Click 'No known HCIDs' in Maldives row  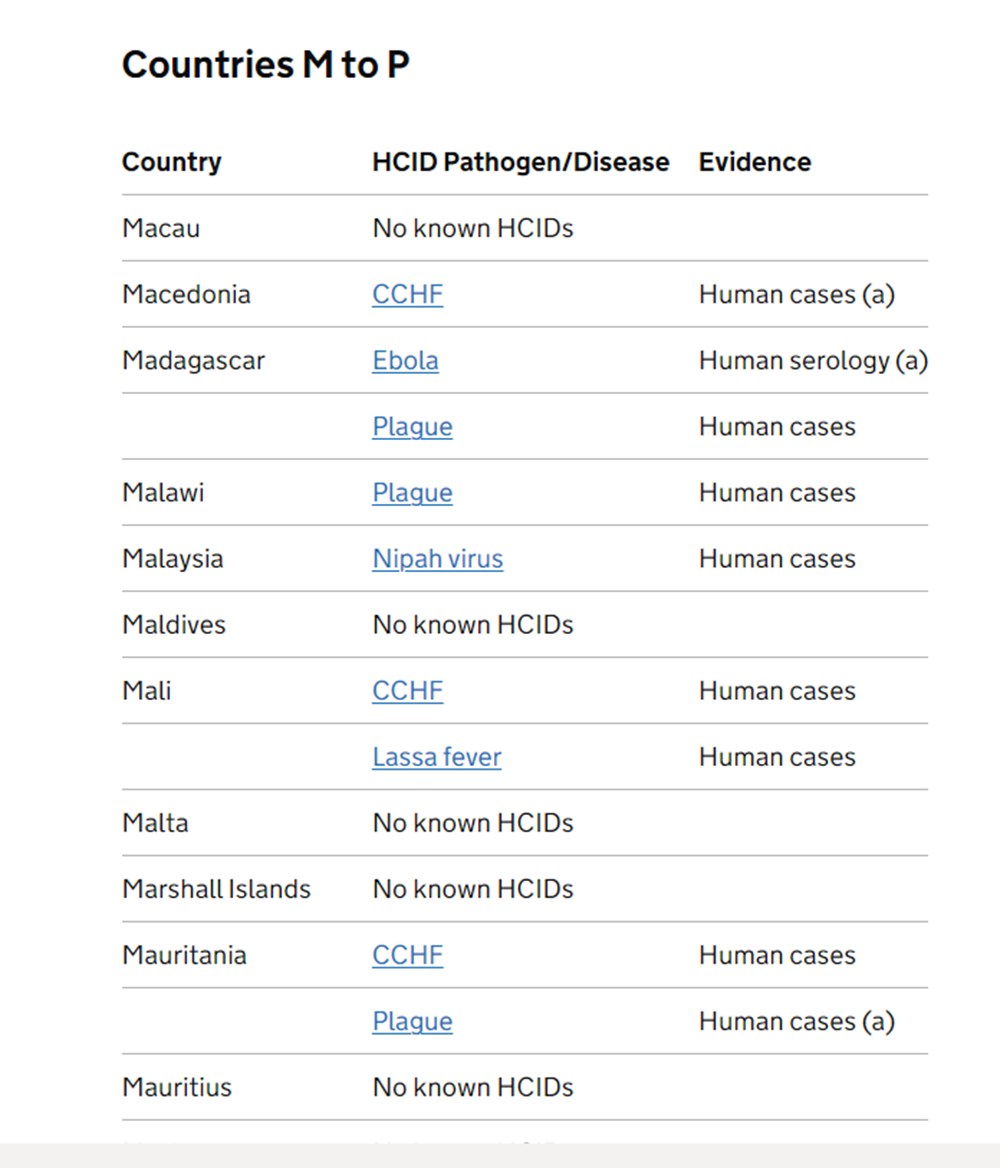pos(472,625)
